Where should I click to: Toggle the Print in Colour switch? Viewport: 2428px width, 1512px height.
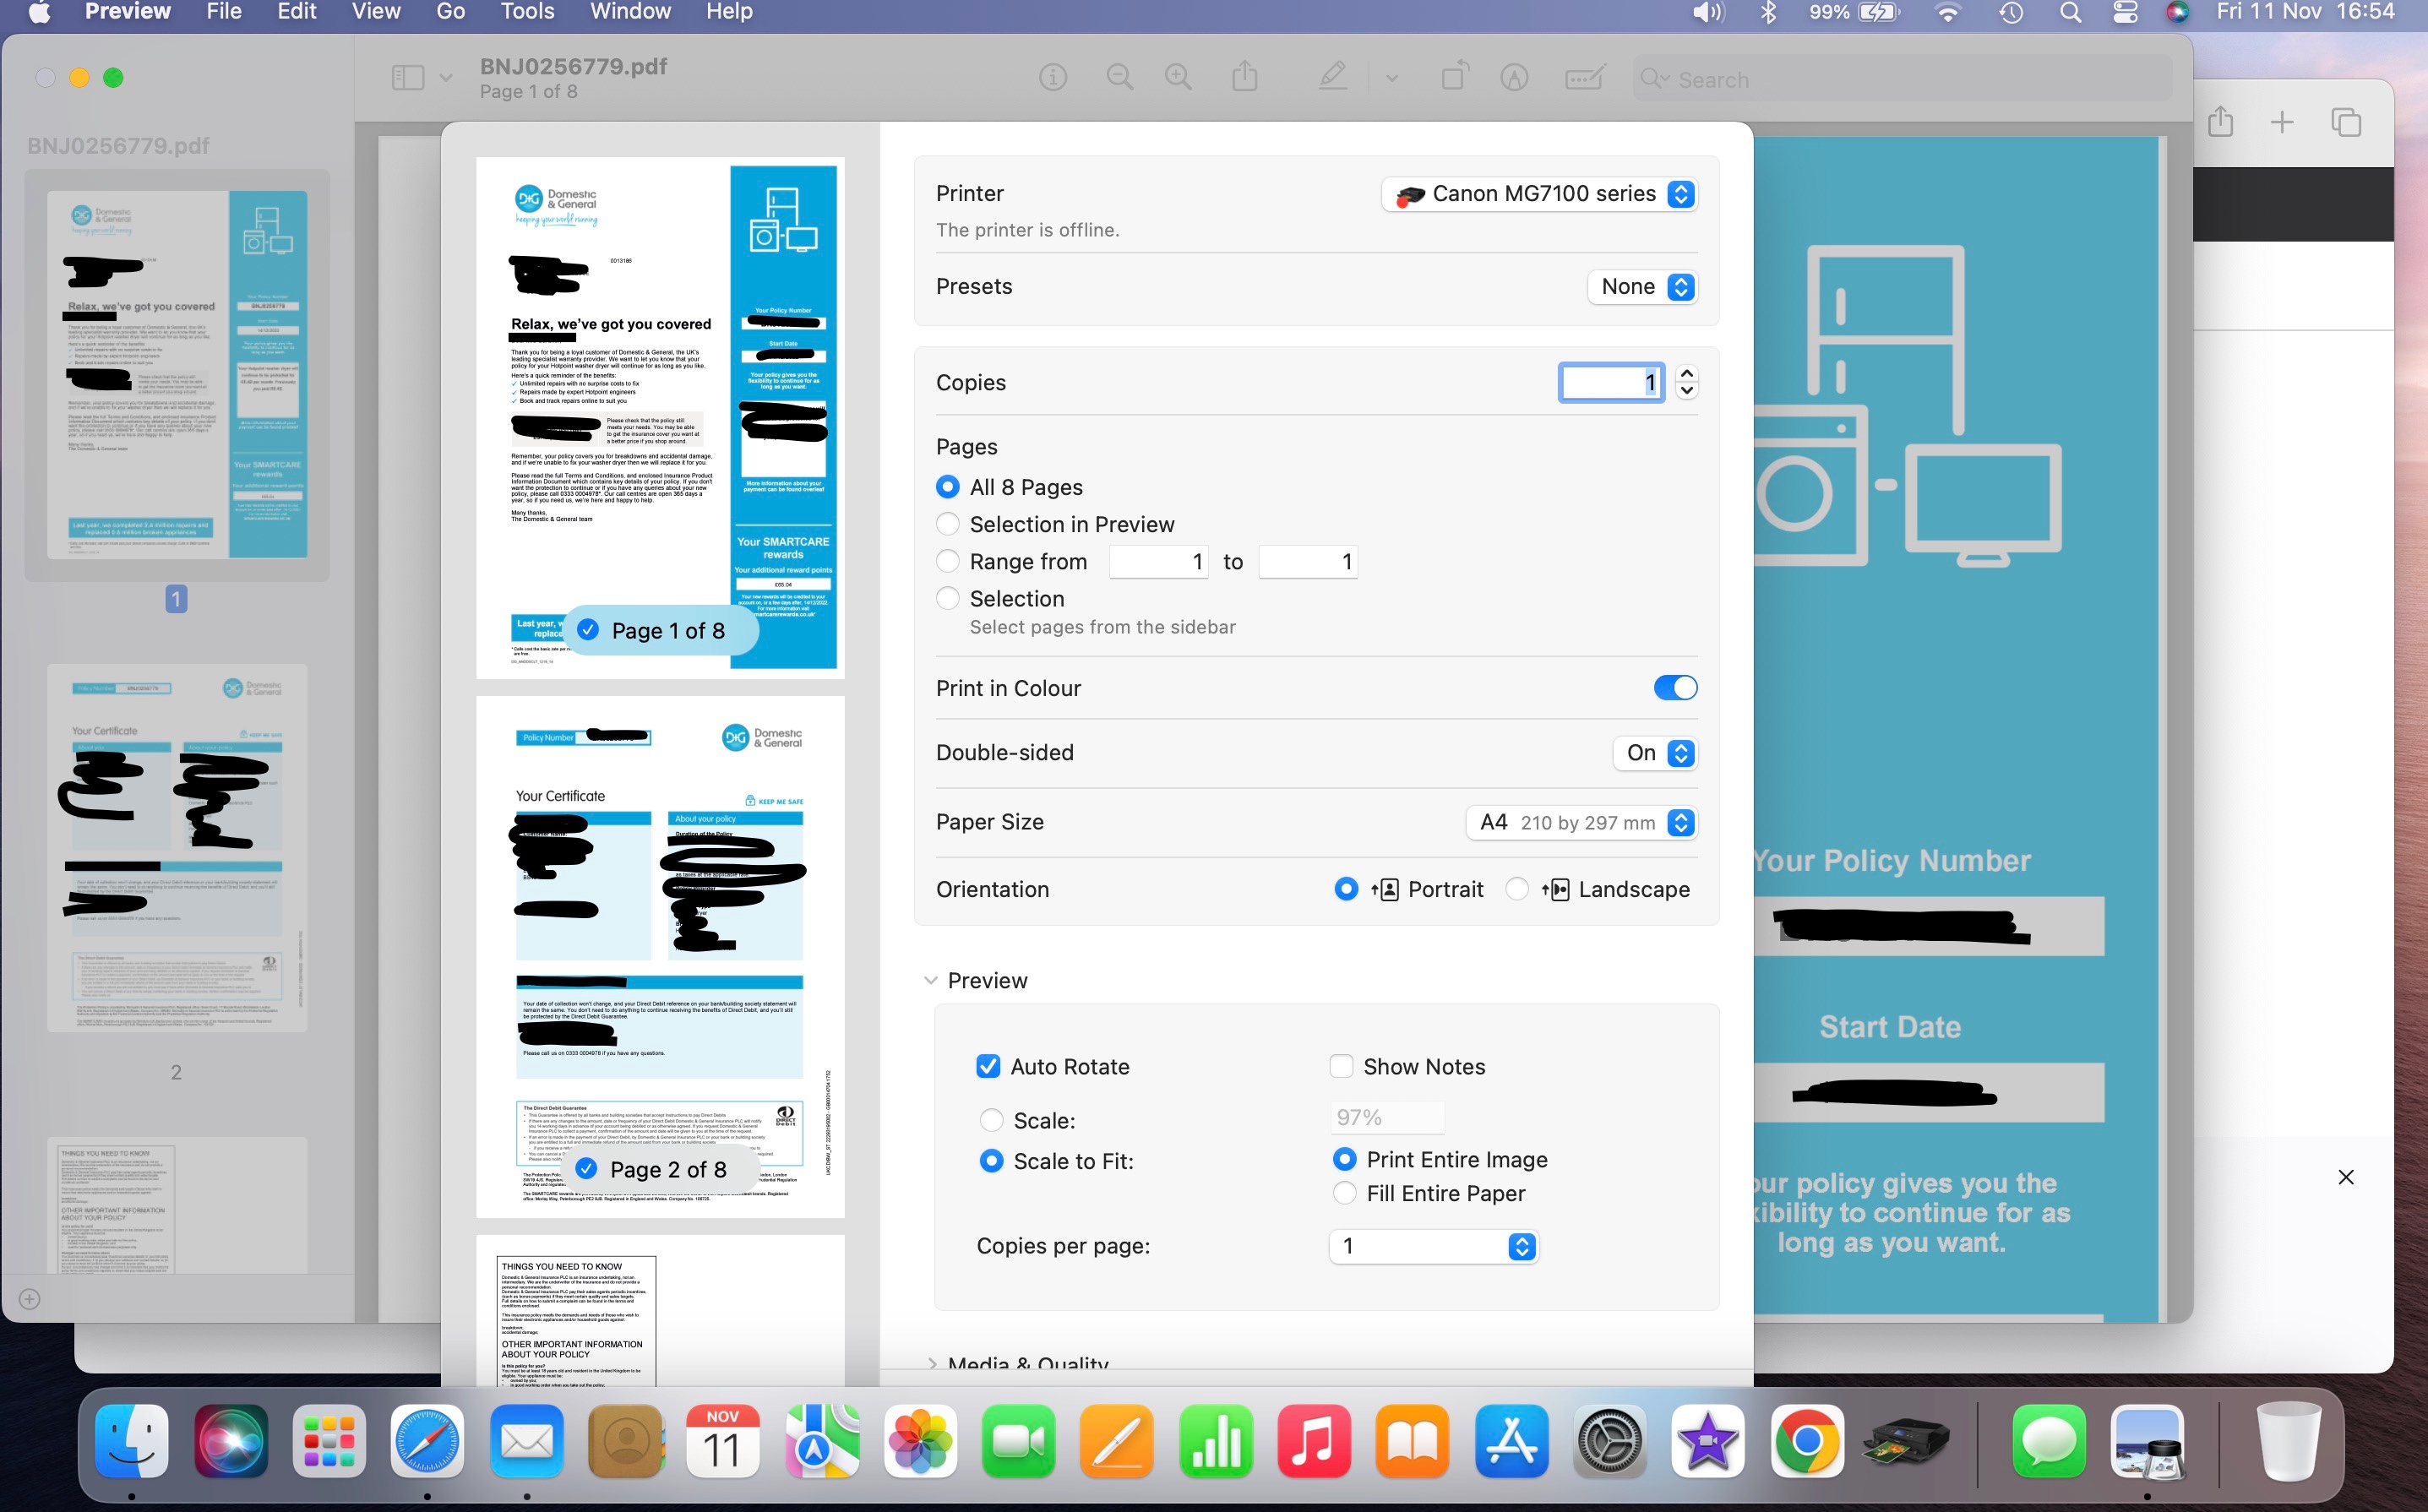tap(1675, 688)
